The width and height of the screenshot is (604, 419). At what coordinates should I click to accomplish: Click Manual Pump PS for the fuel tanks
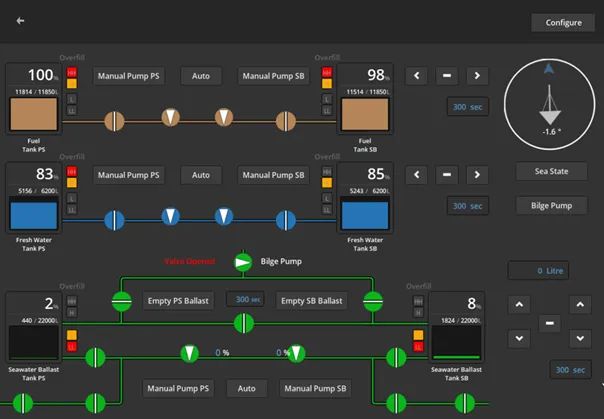pyautogui.click(x=129, y=76)
